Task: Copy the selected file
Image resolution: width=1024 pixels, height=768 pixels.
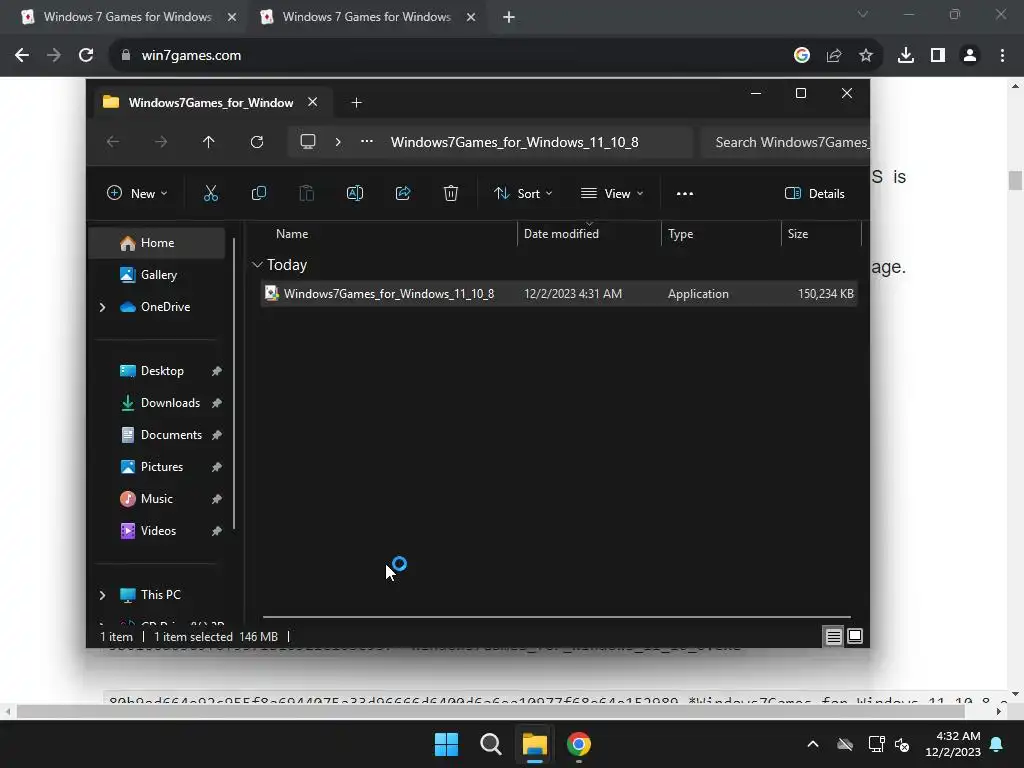Action: pyautogui.click(x=259, y=193)
